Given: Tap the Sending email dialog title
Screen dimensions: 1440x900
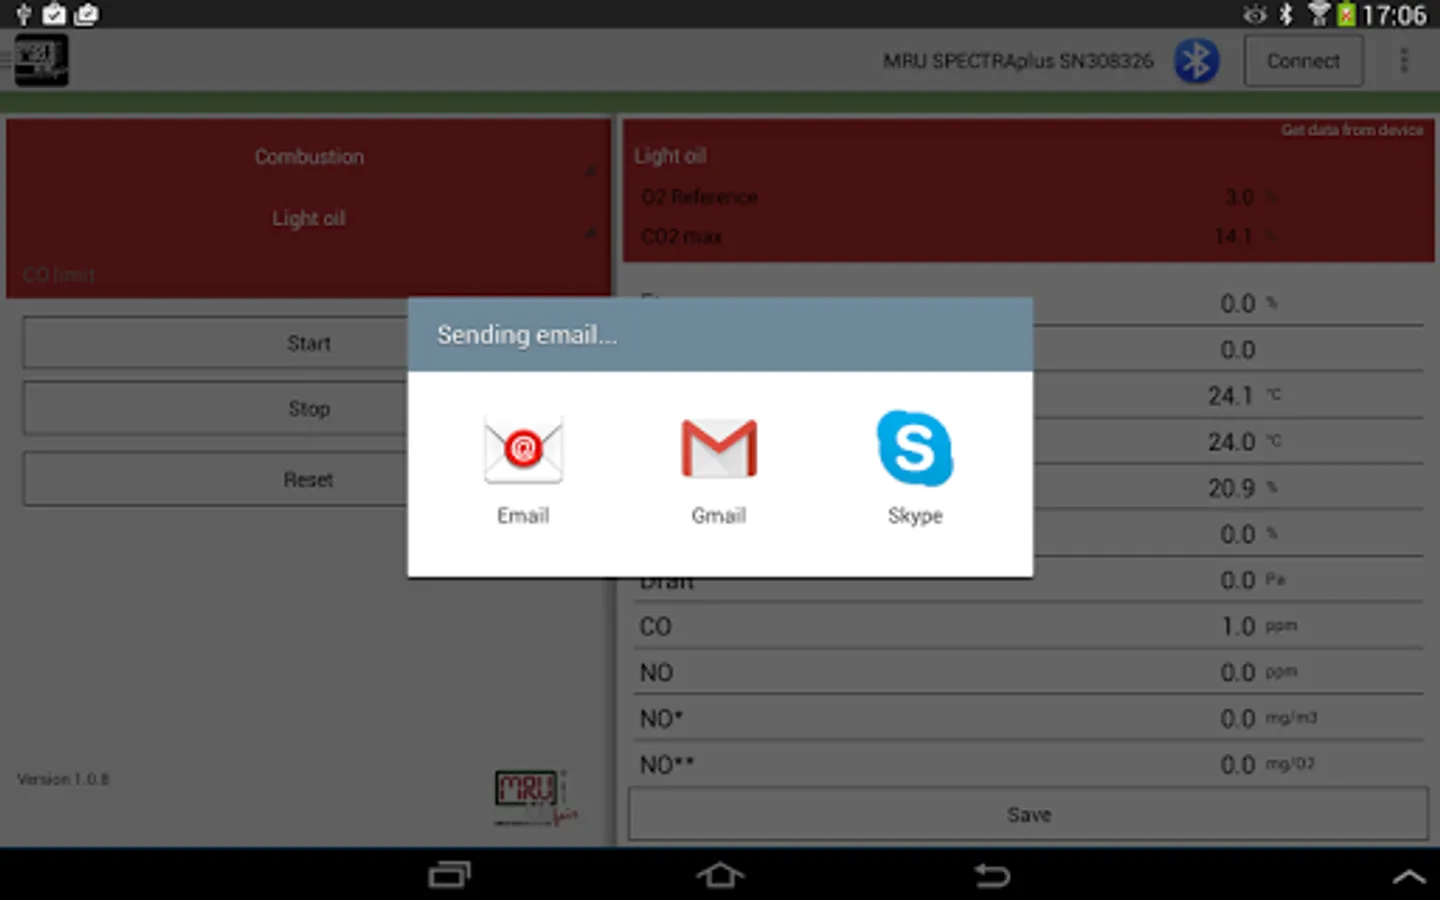Looking at the screenshot, I should click(x=527, y=335).
